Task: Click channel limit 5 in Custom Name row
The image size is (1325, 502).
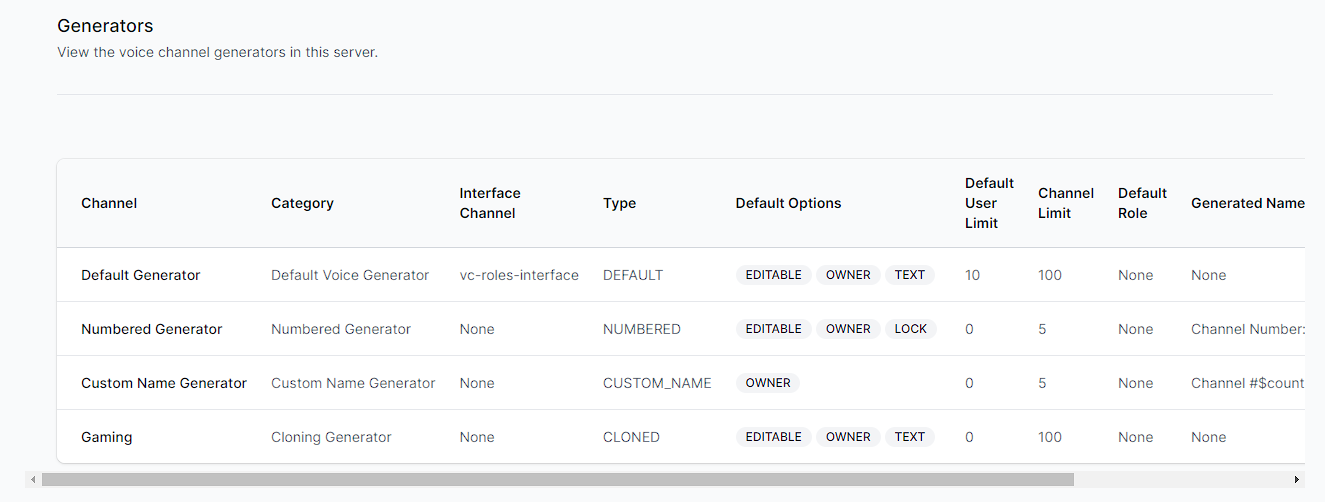Action: (x=1042, y=383)
